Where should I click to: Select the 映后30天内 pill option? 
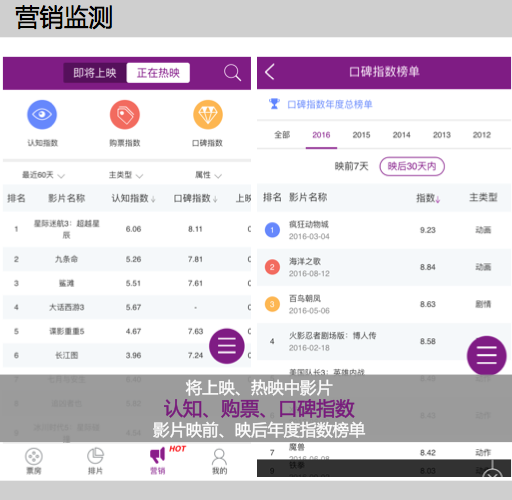tap(412, 166)
